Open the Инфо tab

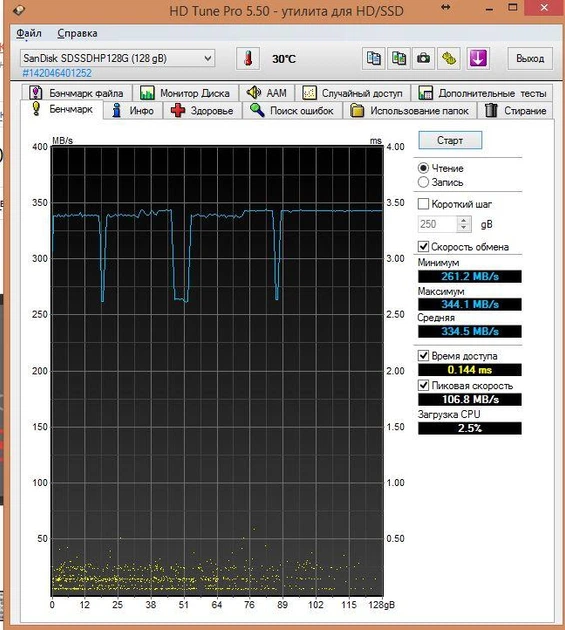point(133,110)
